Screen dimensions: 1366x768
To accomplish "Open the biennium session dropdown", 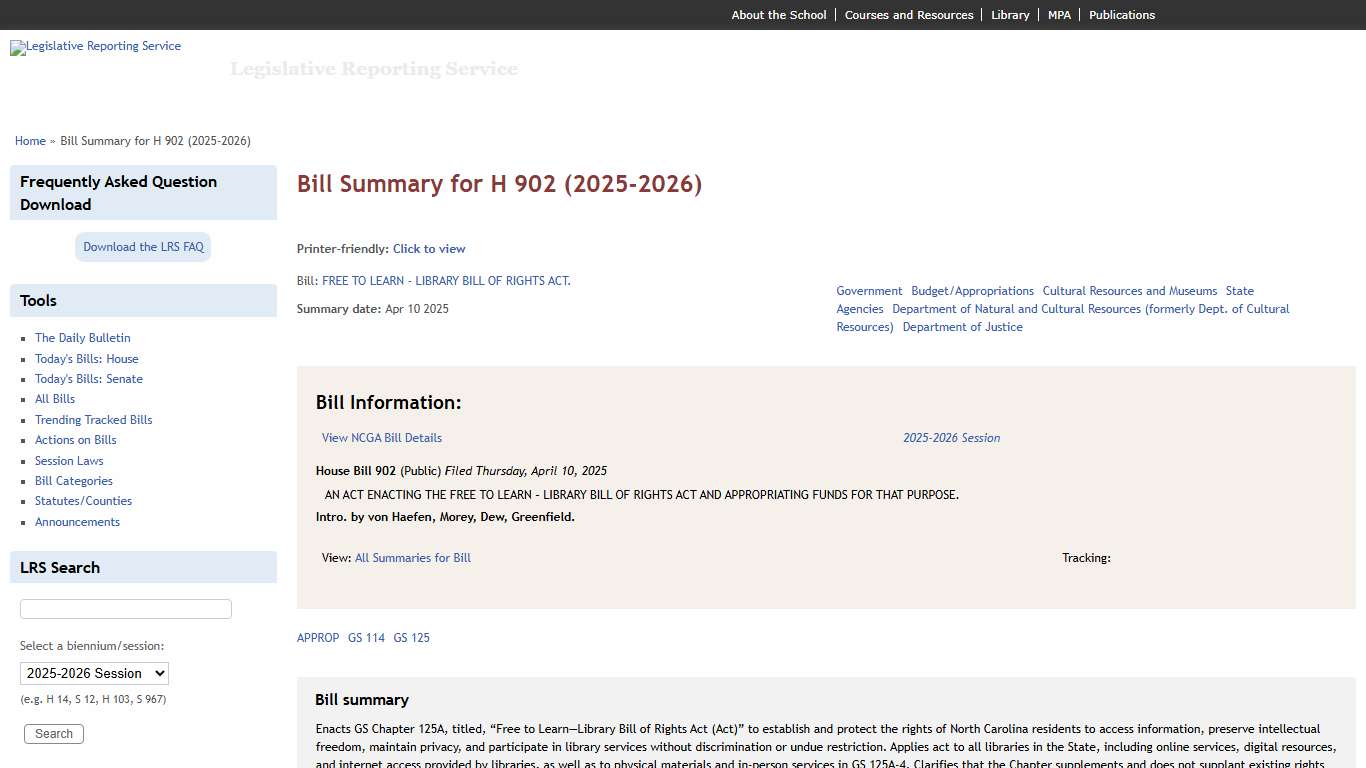I will [x=94, y=673].
